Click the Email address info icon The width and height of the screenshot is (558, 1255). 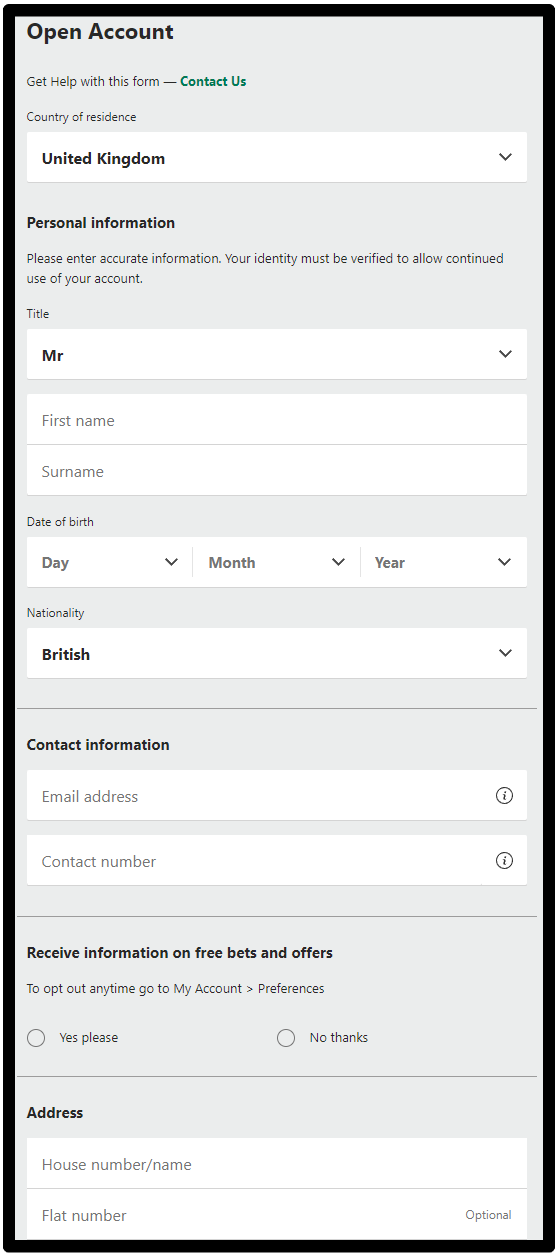504,796
